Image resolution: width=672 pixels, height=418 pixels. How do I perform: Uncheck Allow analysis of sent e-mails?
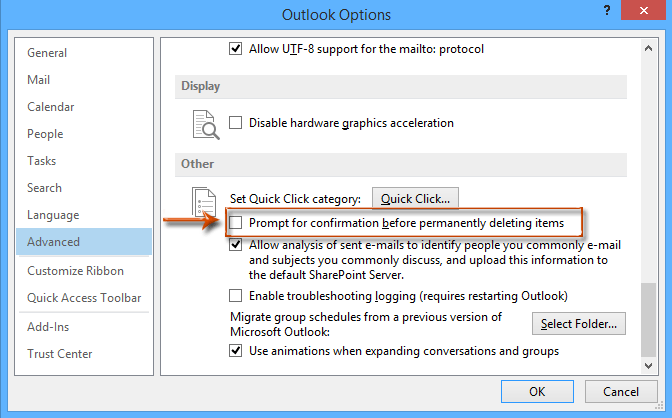point(236,244)
